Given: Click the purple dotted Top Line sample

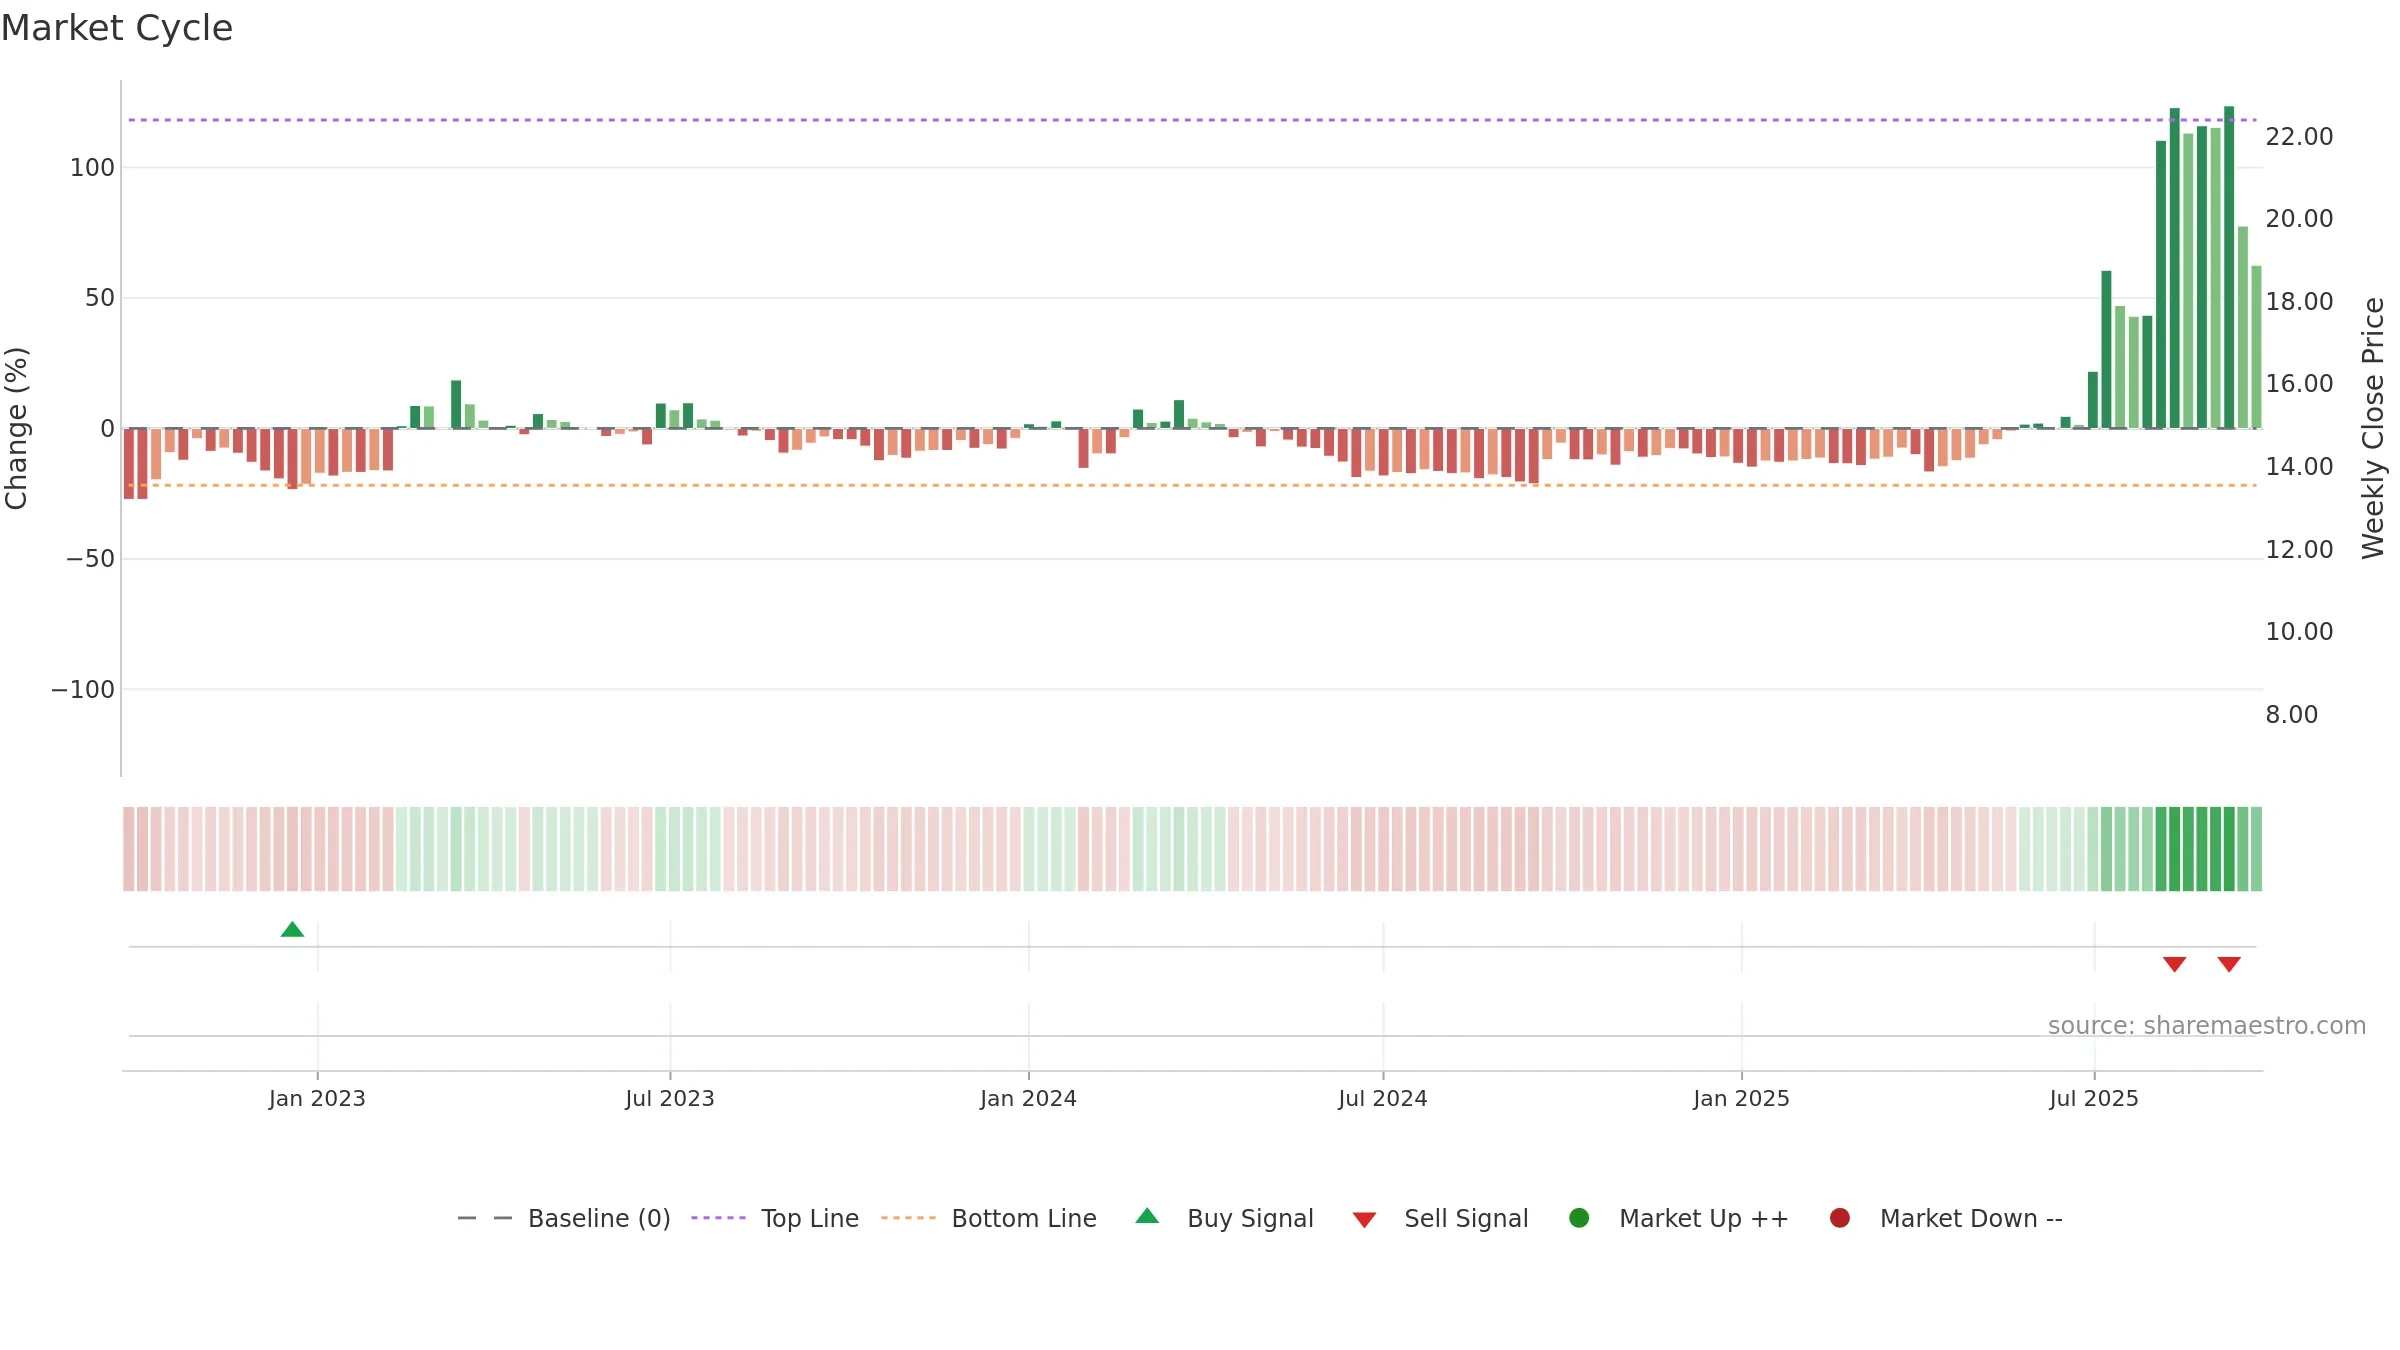Looking at the screenshot, I should (718, 1218).
